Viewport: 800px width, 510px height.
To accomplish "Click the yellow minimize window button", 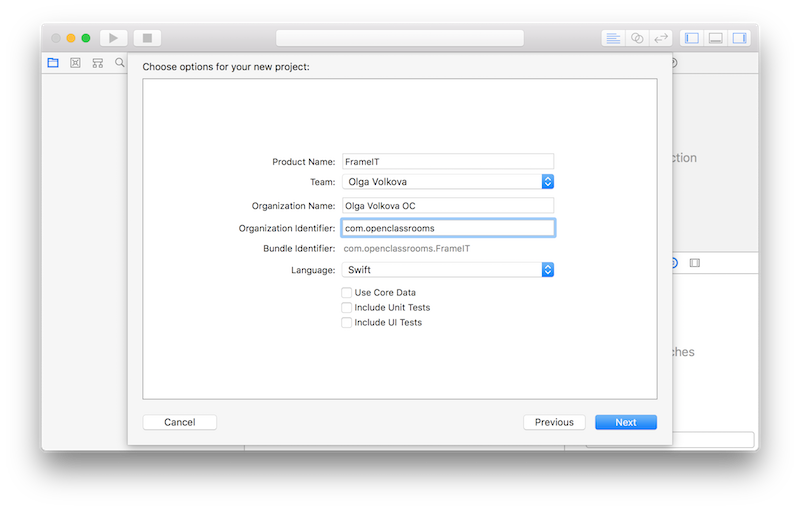I will 71,38.
